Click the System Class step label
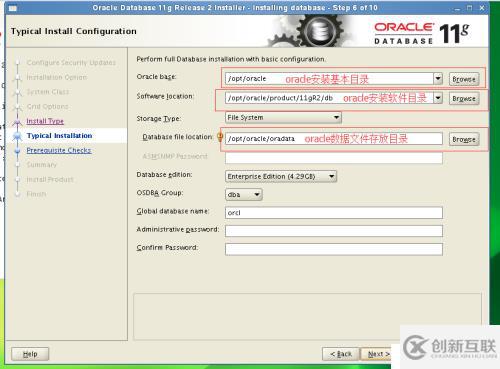500x369 pixels. click(48, 92)
